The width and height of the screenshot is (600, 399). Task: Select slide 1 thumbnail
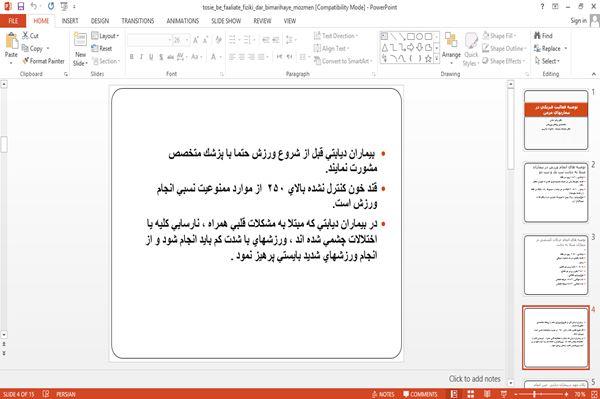(x=556, y=120)
